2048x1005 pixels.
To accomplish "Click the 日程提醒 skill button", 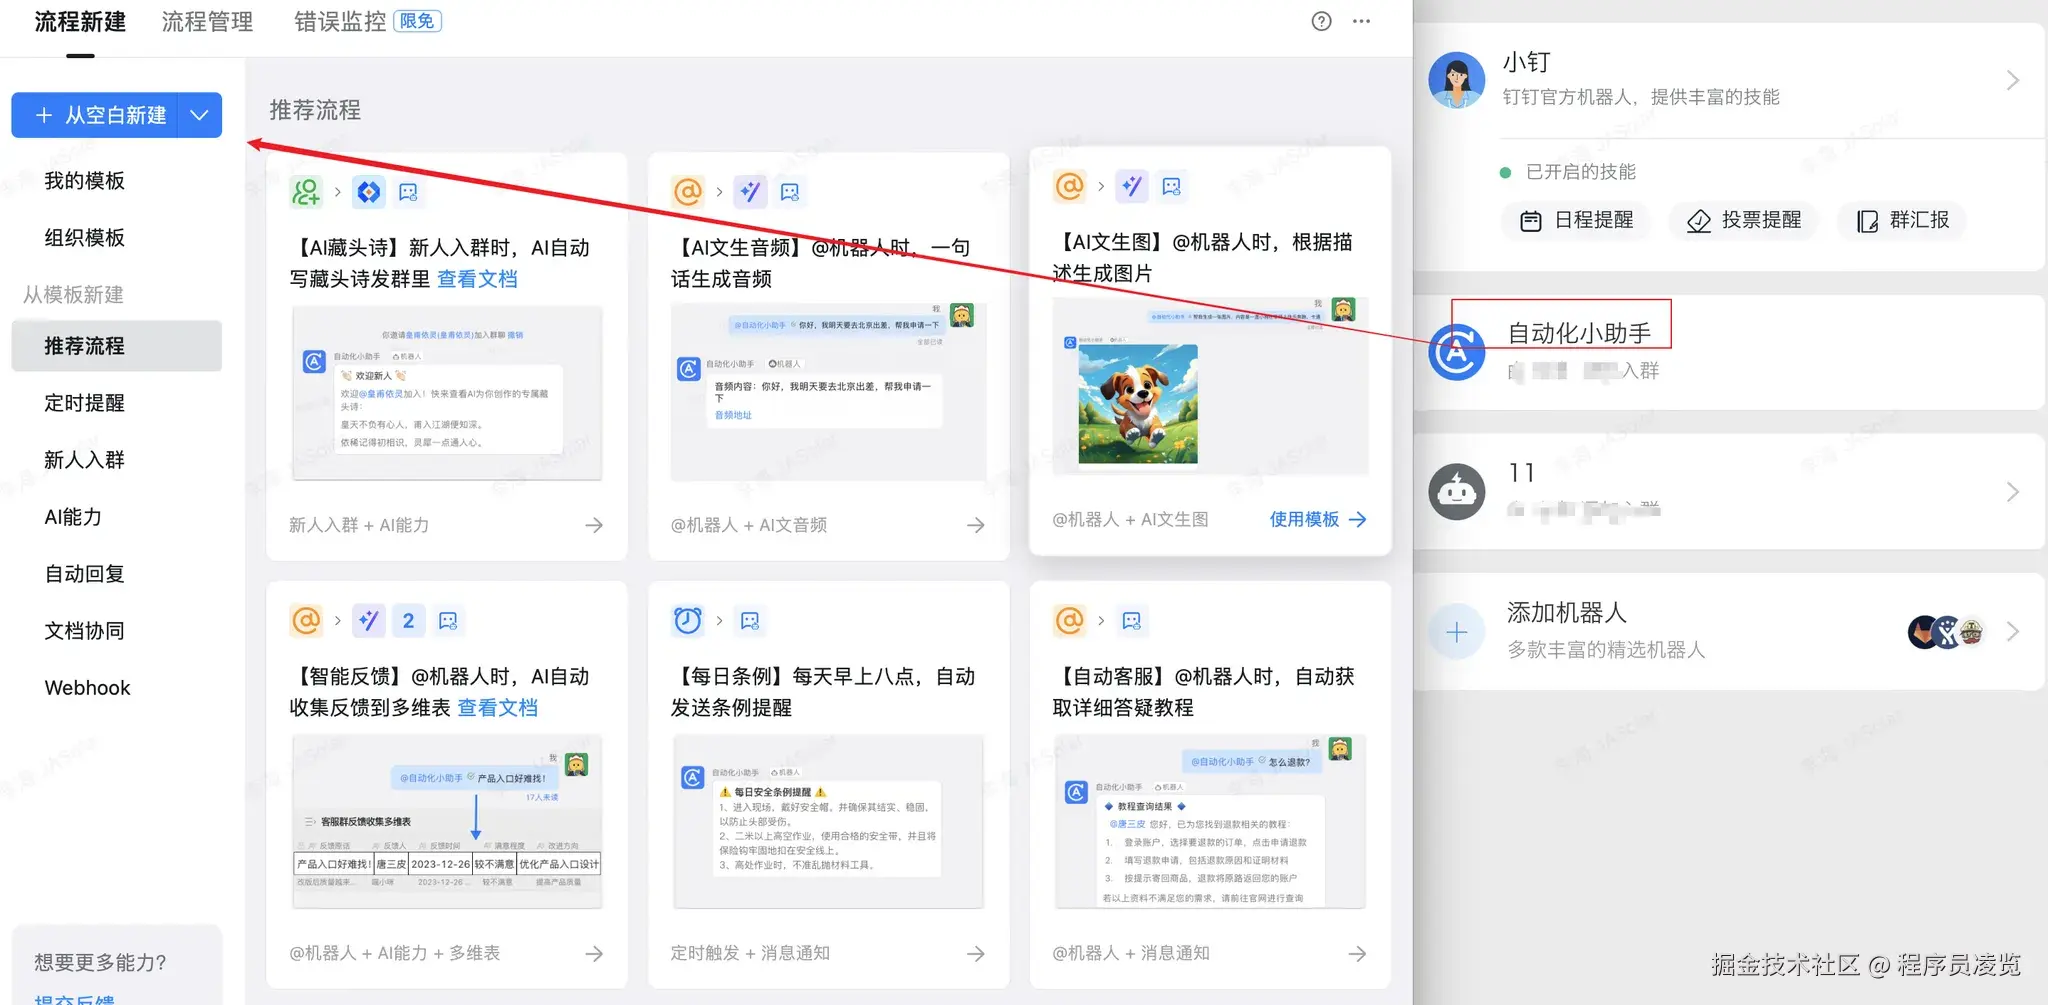I will 1576,220.
